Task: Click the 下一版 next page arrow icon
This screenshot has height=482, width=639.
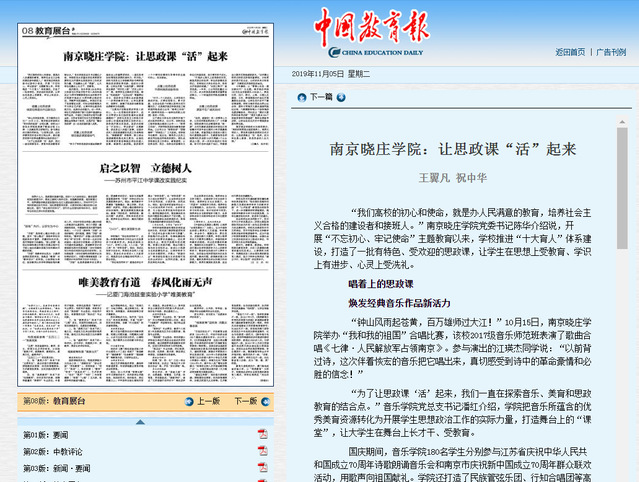Action: [x=265, y=402]
